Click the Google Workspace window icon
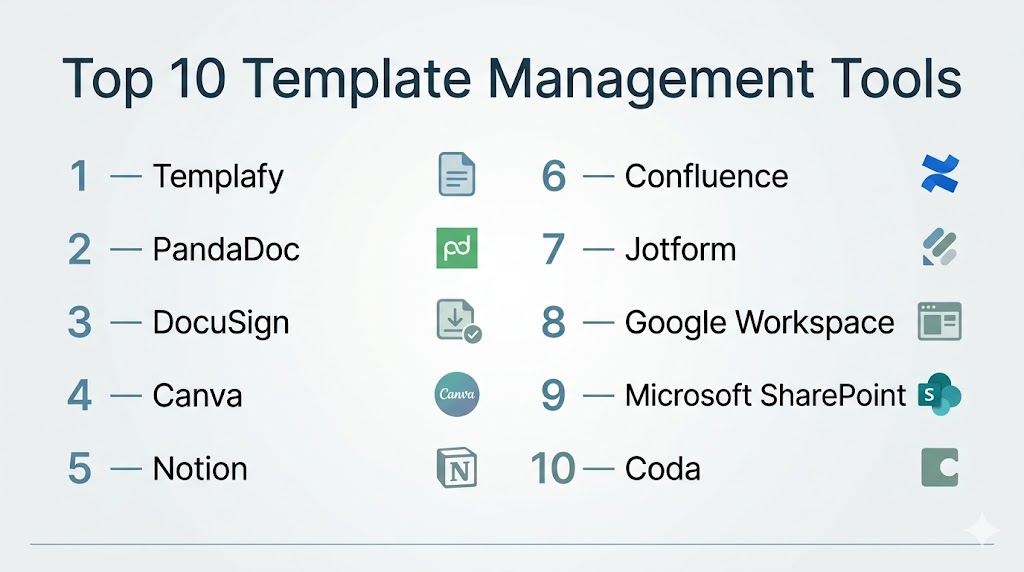 click(x=939, y=322)
